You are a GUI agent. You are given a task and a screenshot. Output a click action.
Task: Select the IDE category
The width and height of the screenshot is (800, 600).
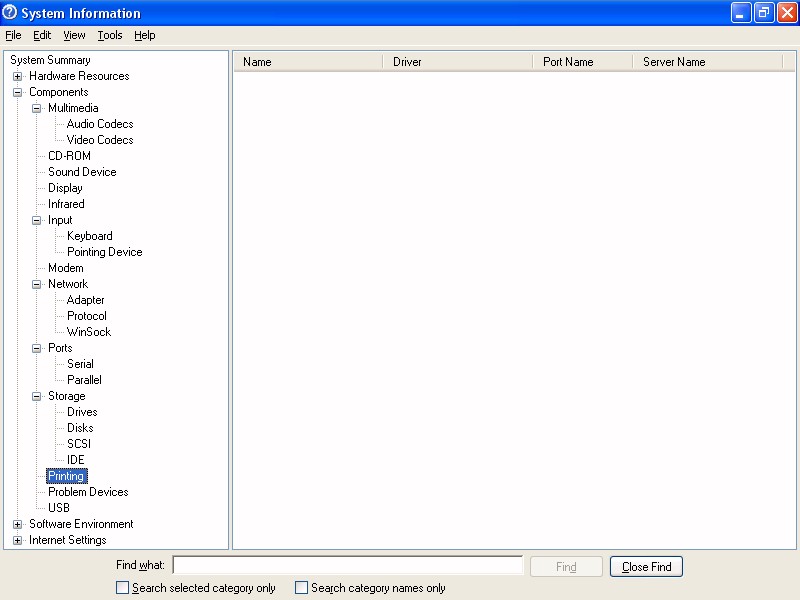coord(76,460)
